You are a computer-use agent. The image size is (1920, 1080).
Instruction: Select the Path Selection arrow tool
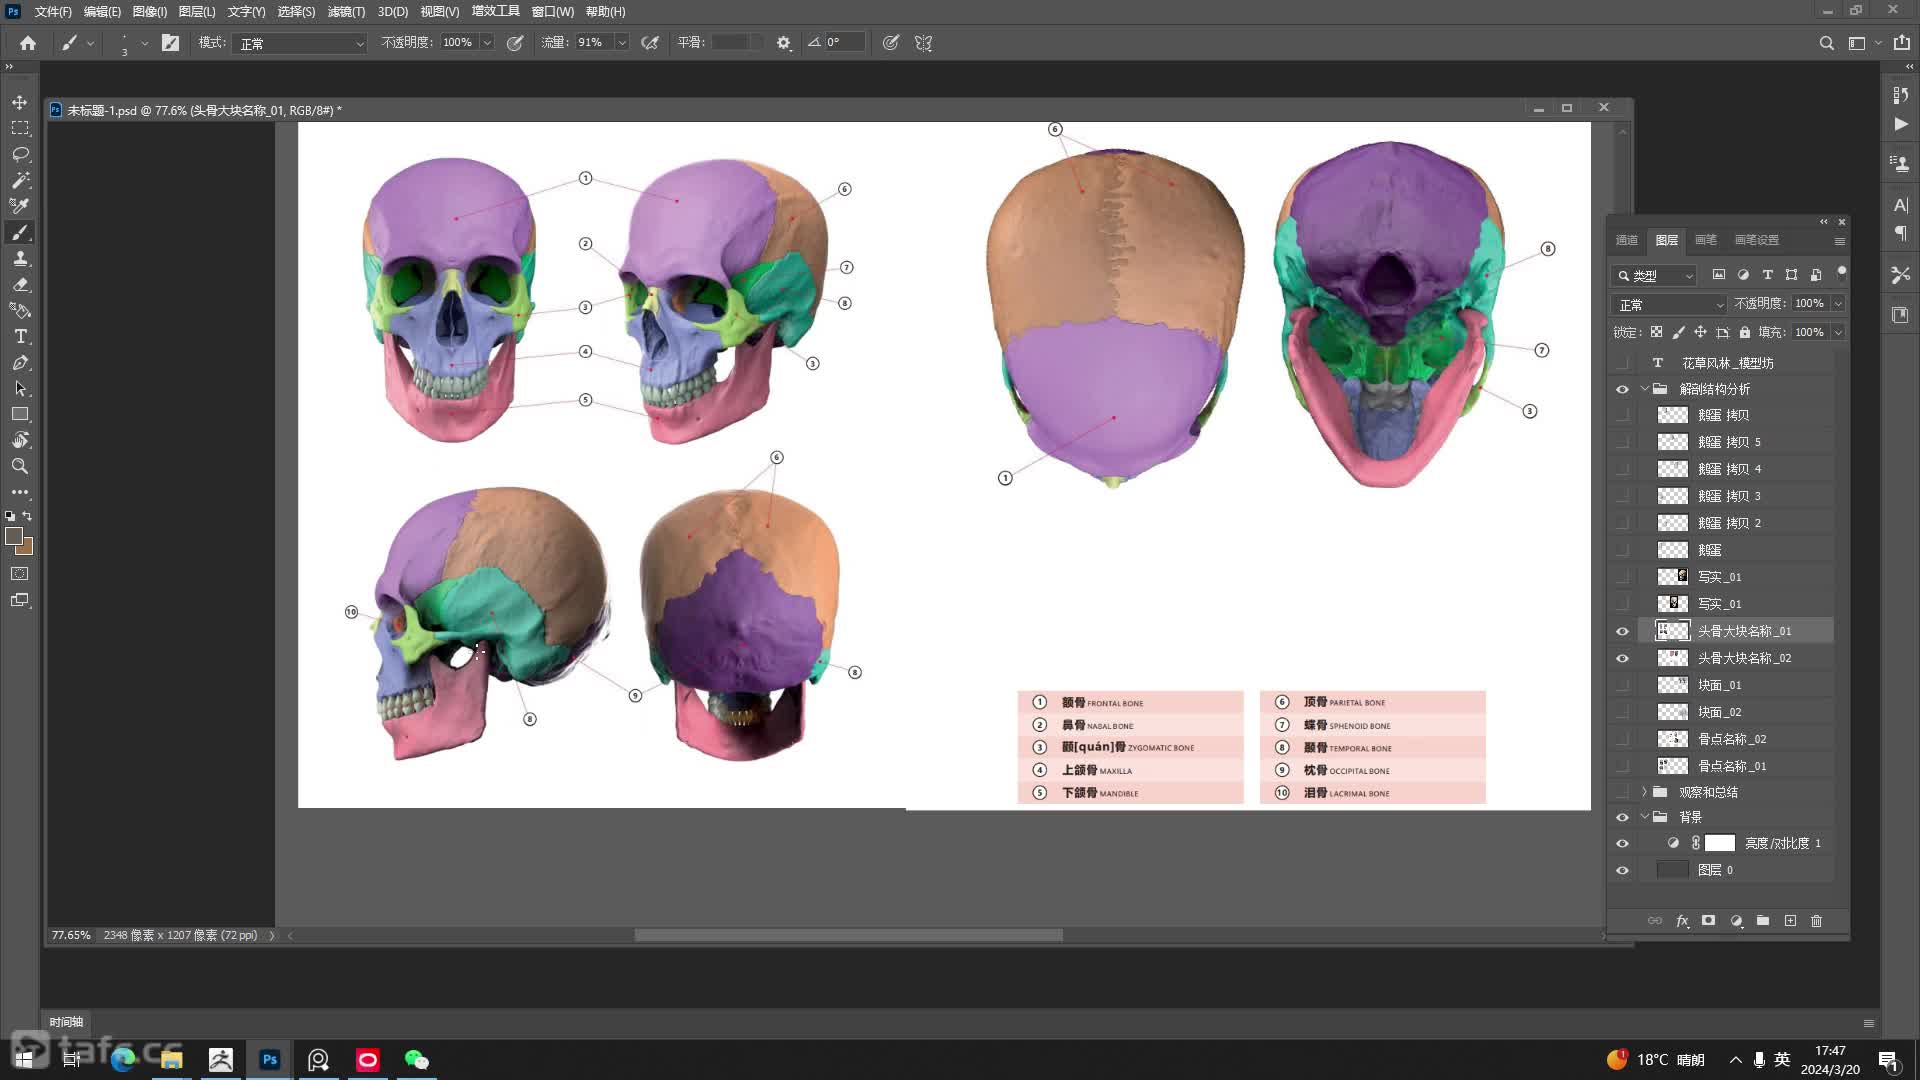(x=20, y=388)
